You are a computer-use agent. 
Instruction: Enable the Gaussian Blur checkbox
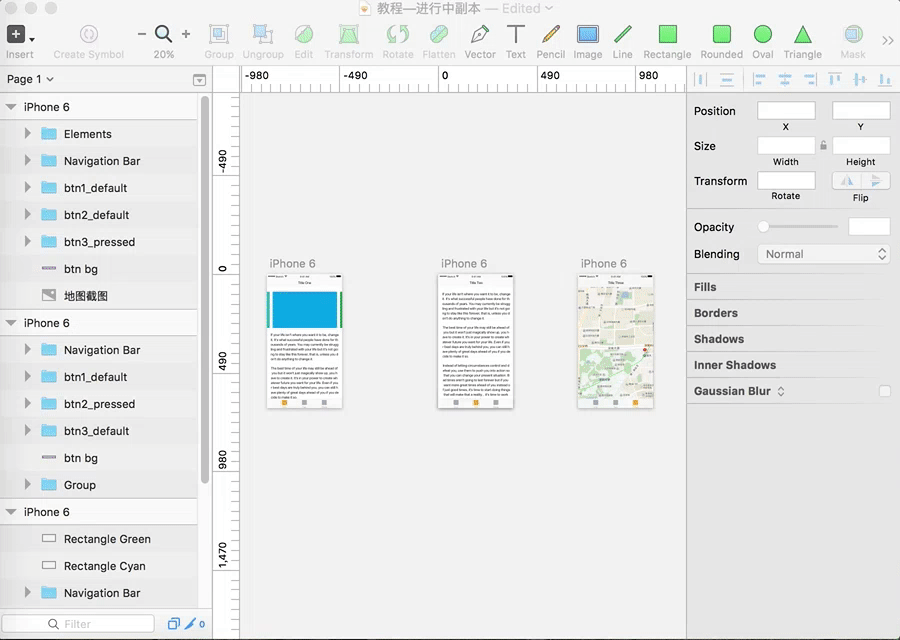[x=885, y=391]
